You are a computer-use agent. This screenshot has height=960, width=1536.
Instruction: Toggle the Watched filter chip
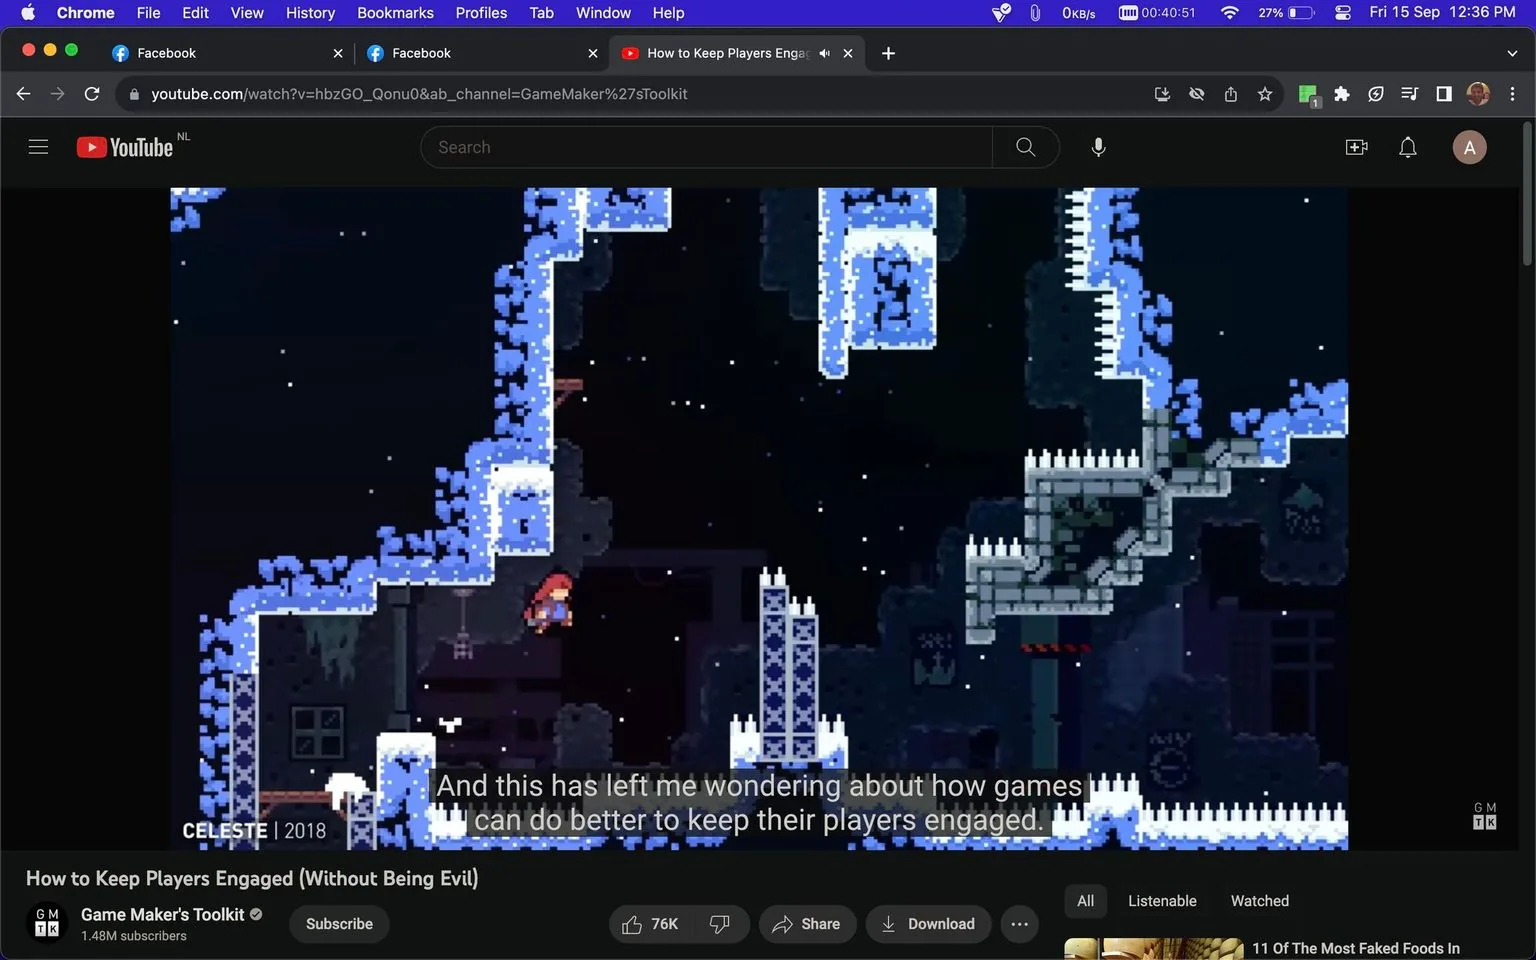tap(1258, 900)
